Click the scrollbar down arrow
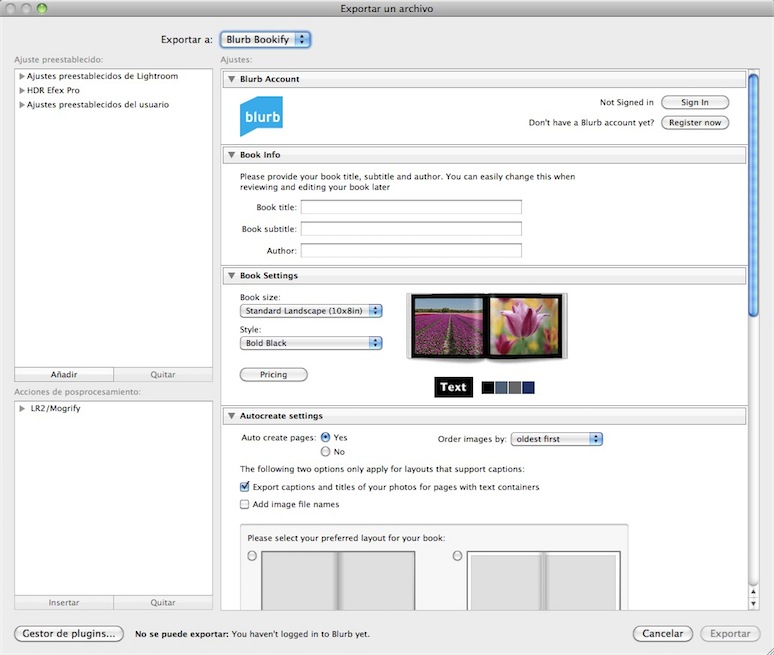 point(753,603)
